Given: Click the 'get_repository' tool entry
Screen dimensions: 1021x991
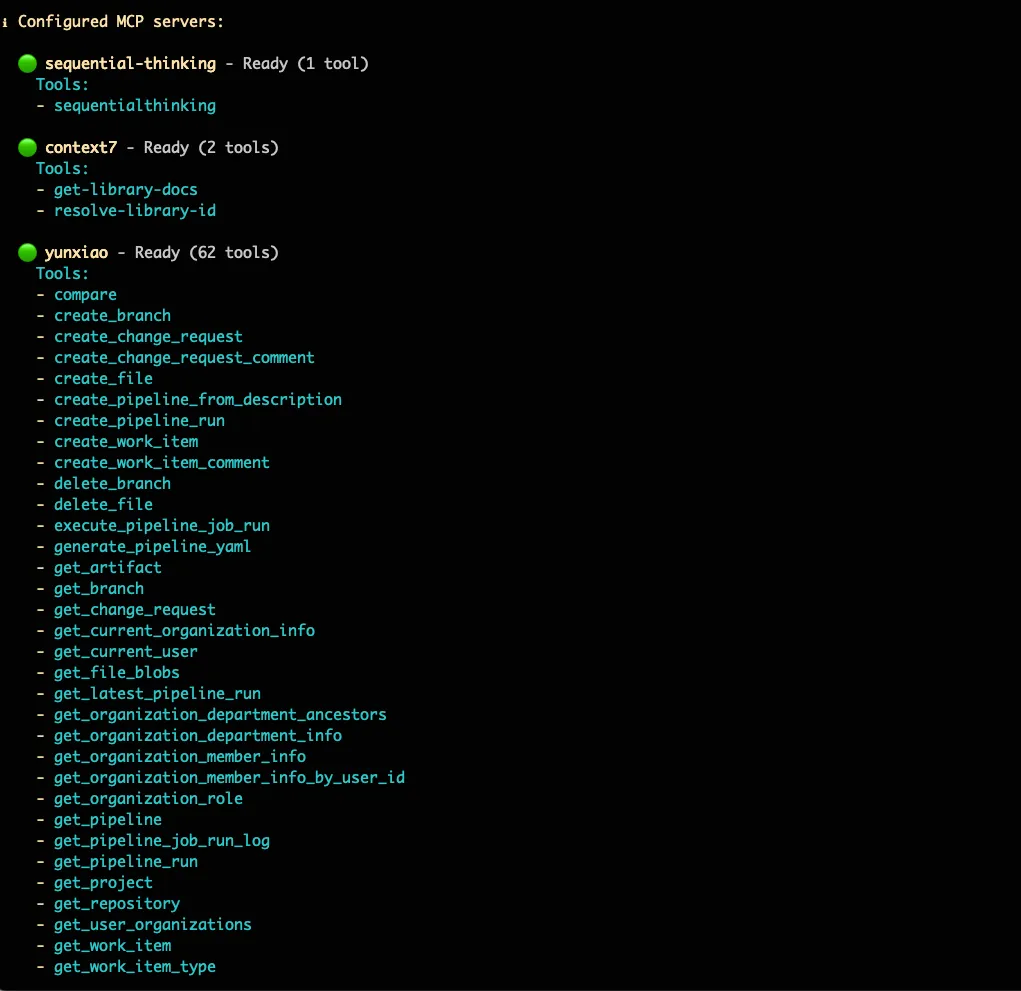Looking at the screenshot, I should [x=117, y=904].
